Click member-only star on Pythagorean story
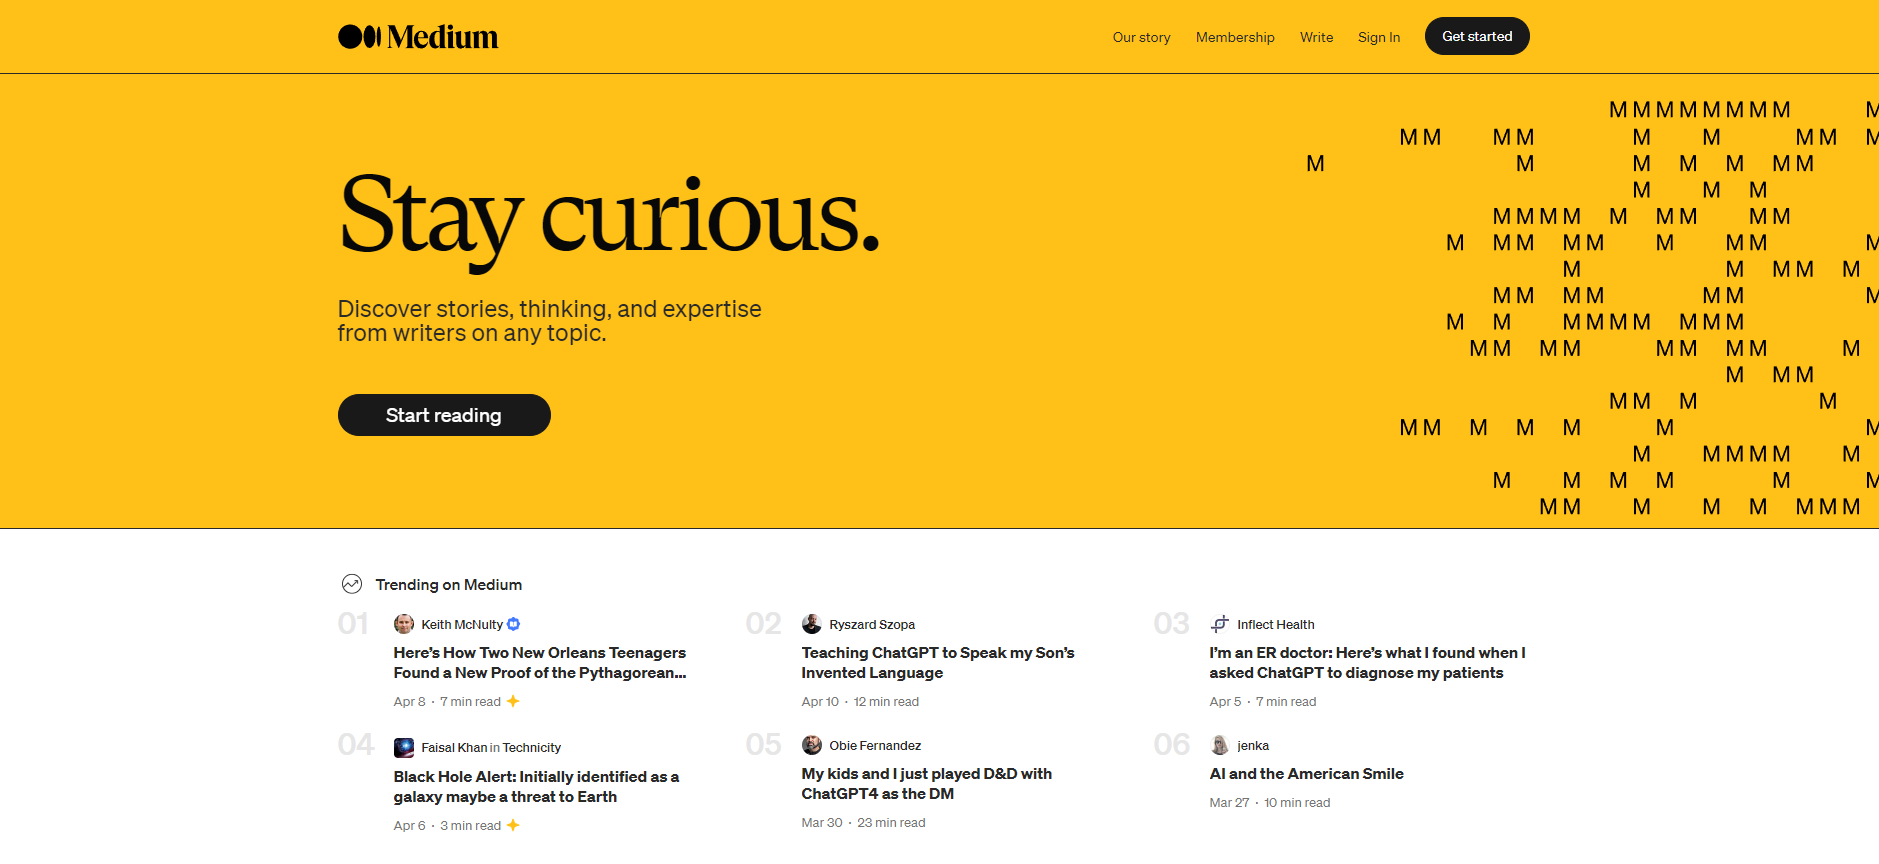The width and height of the screenshot is (1879, 864). [513, 701]
